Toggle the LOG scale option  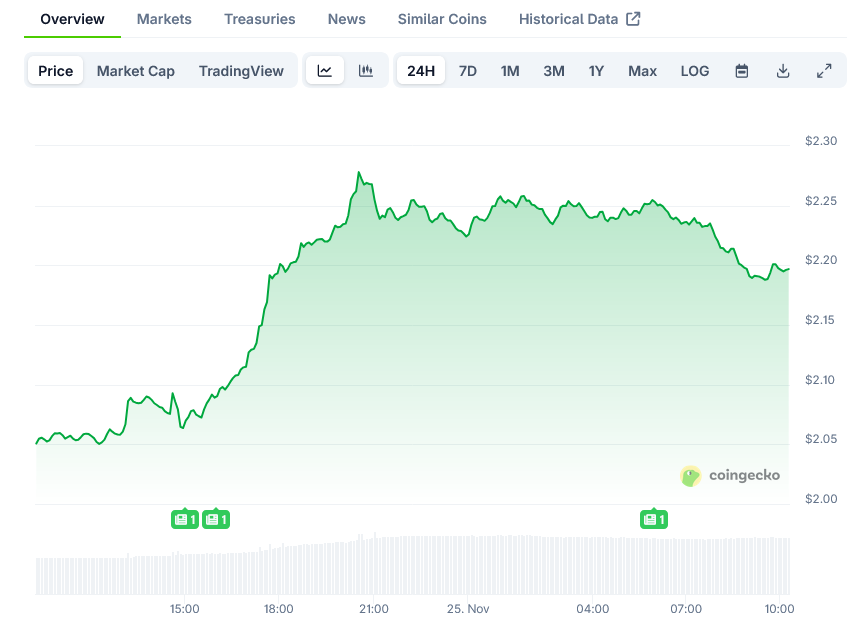tap(695, 71)
